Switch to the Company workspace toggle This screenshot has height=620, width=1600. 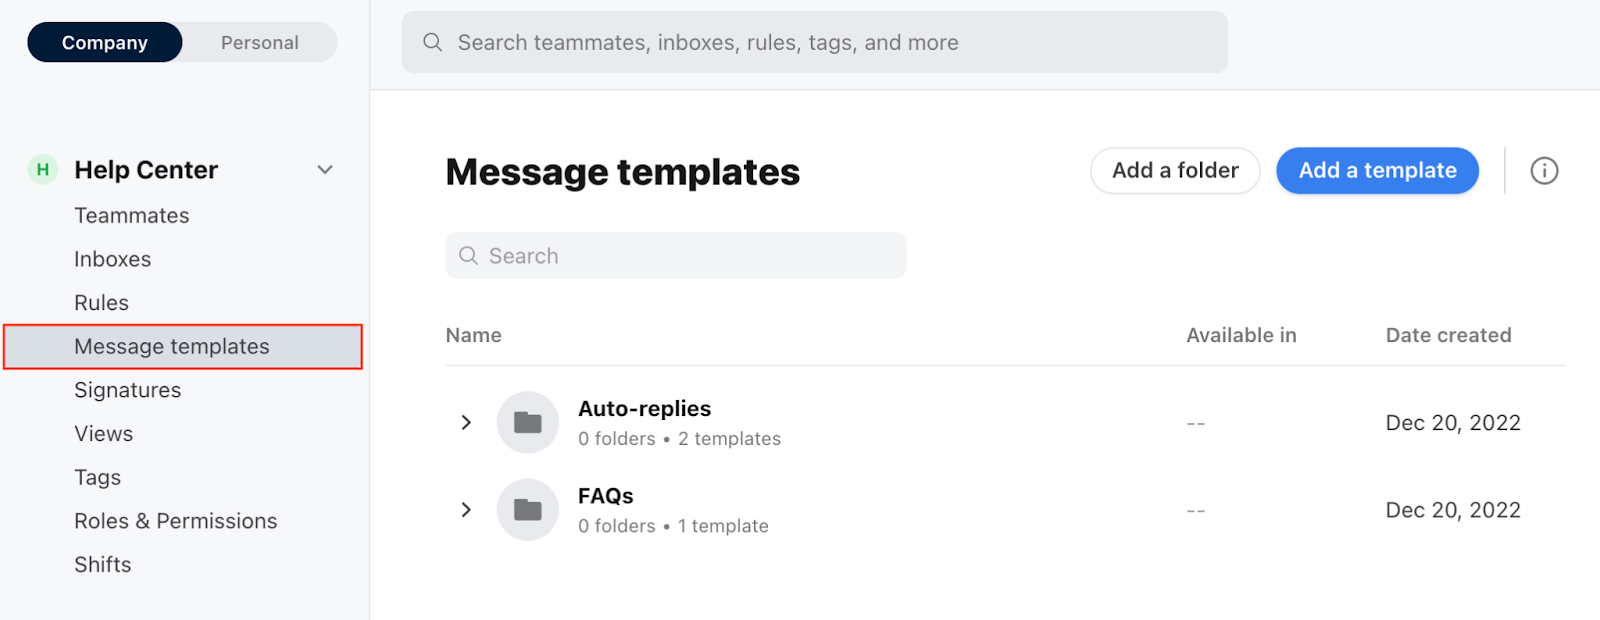(105, 42)
